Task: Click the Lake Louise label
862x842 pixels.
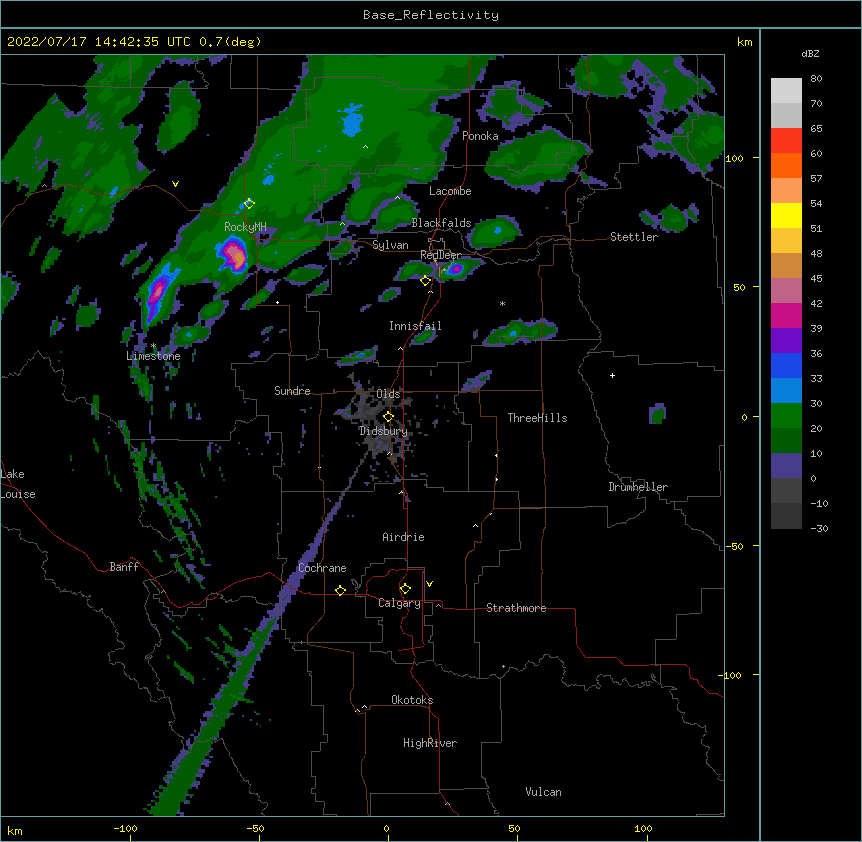Action: [x=18, y=484]
